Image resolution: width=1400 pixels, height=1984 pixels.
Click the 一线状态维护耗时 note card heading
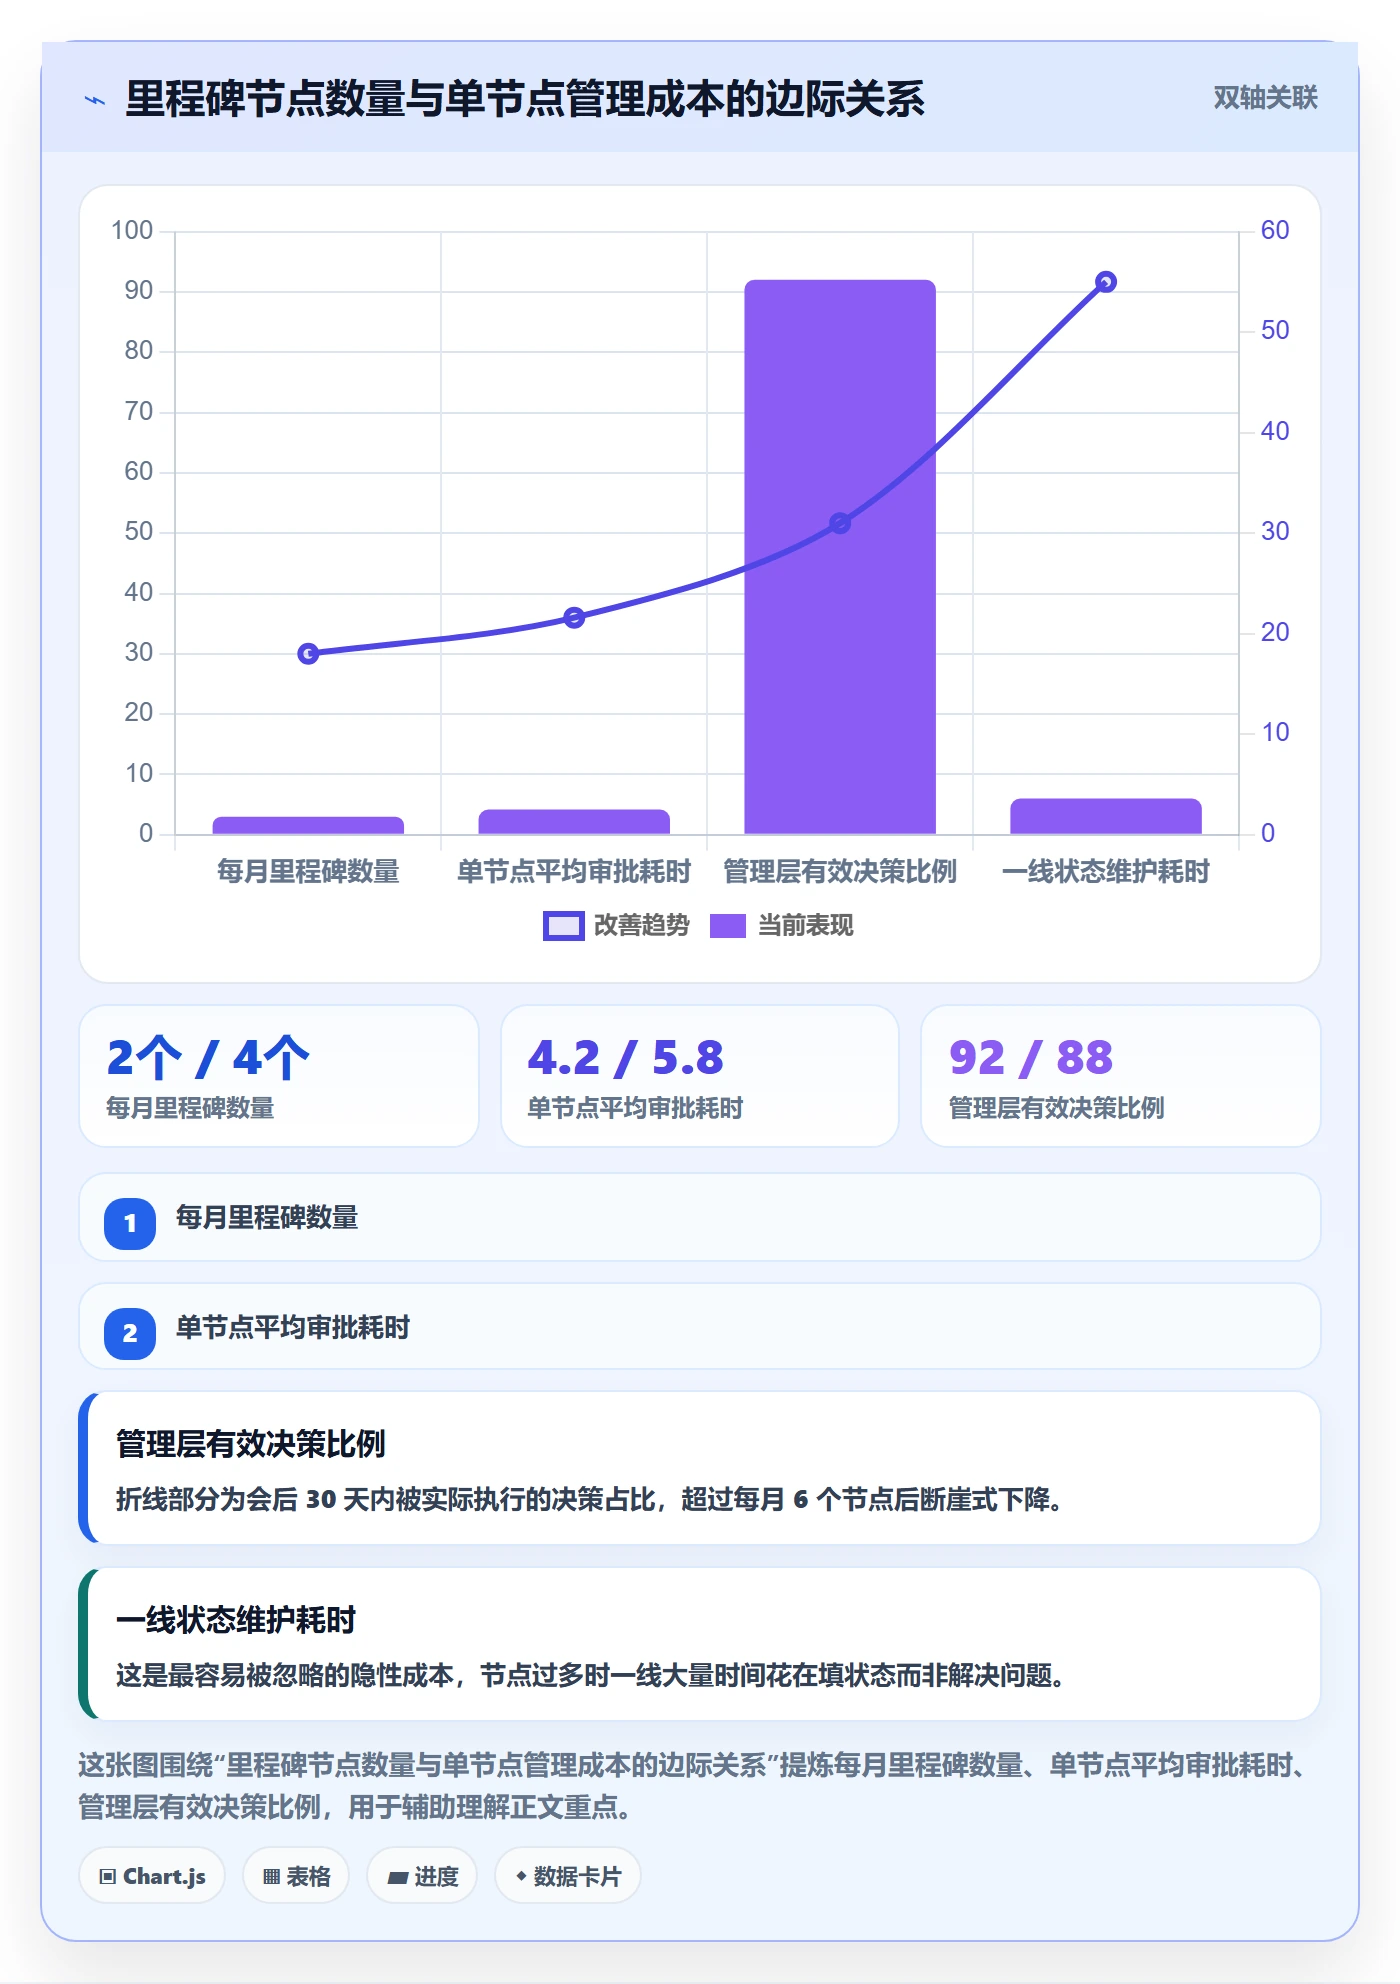[236, 1620]
